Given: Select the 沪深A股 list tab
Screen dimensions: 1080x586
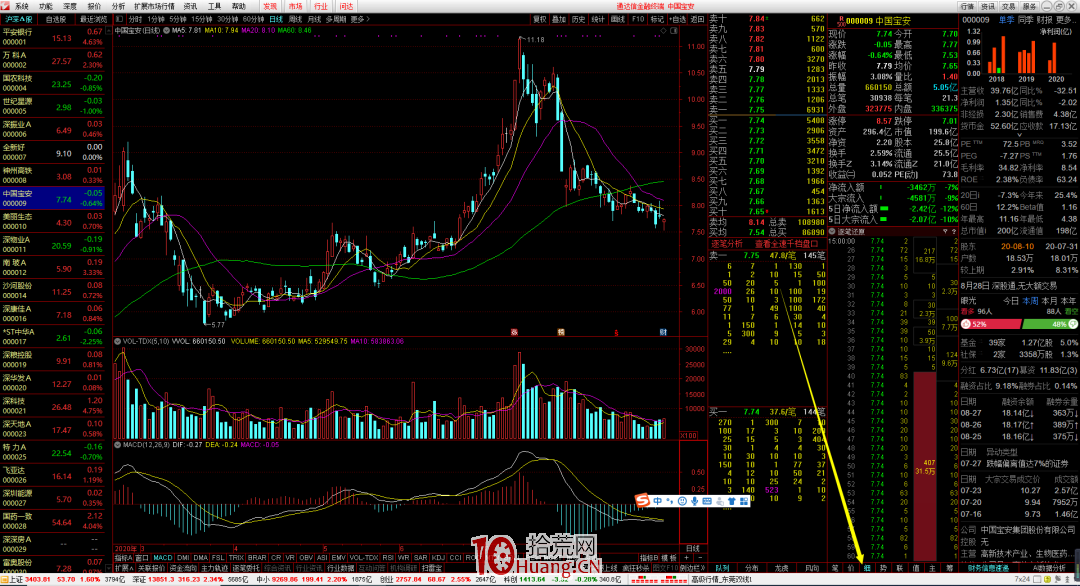Looking at the screenshot, I should coord(19,19).
